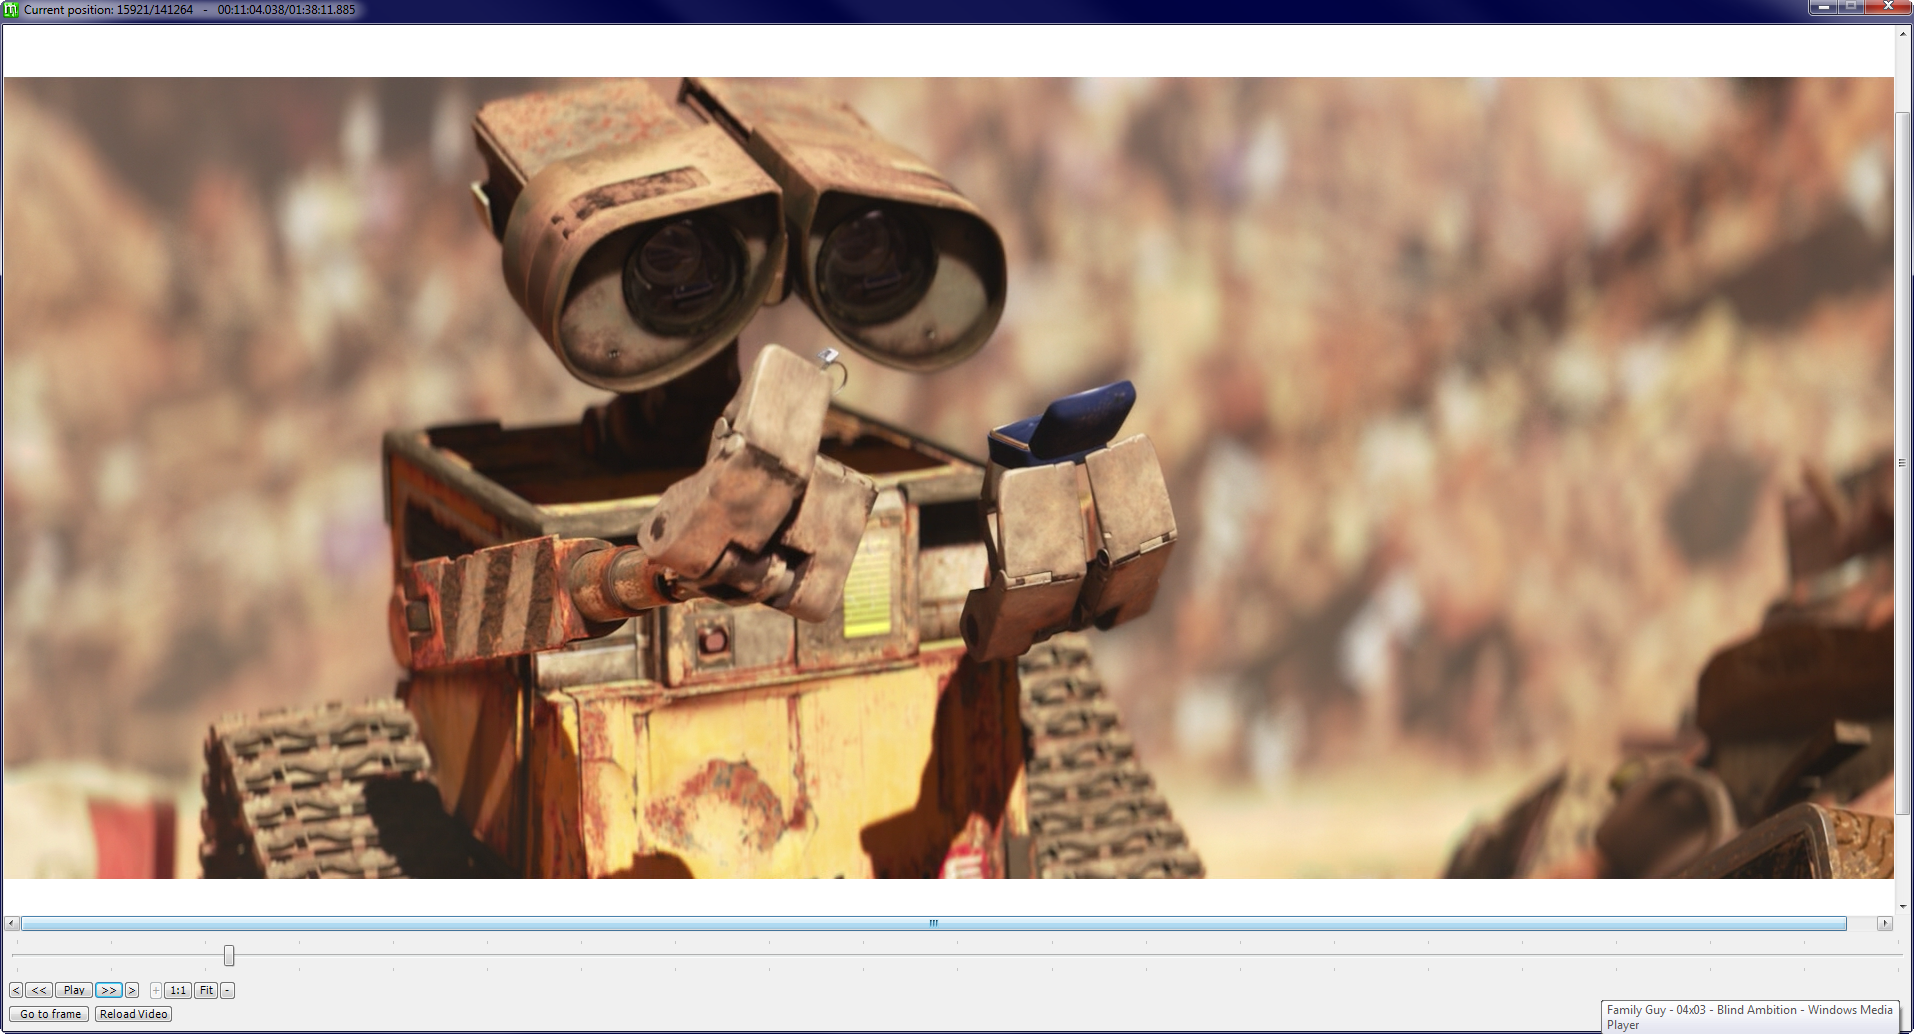Image resolution: width=1914 pixels, height=1034 pixels.
Task: Zoom in with the "+" button
Action: [x=156, y=990]
